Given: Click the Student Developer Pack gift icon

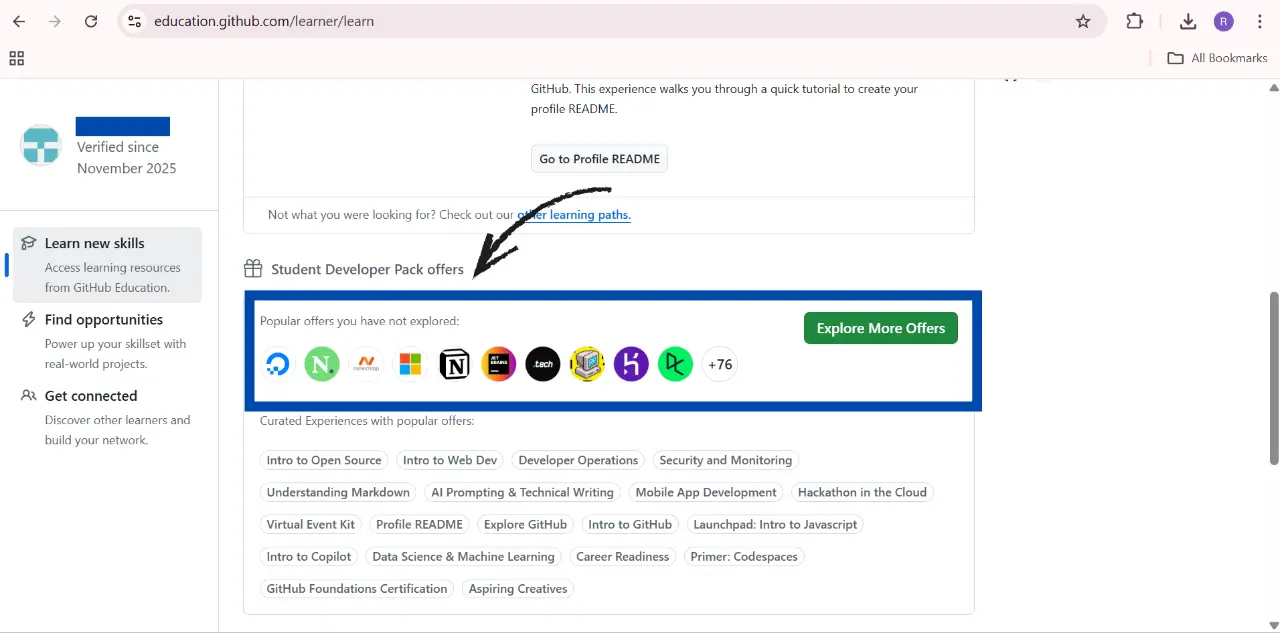Looking at the screenshot, I should [253, 268].
